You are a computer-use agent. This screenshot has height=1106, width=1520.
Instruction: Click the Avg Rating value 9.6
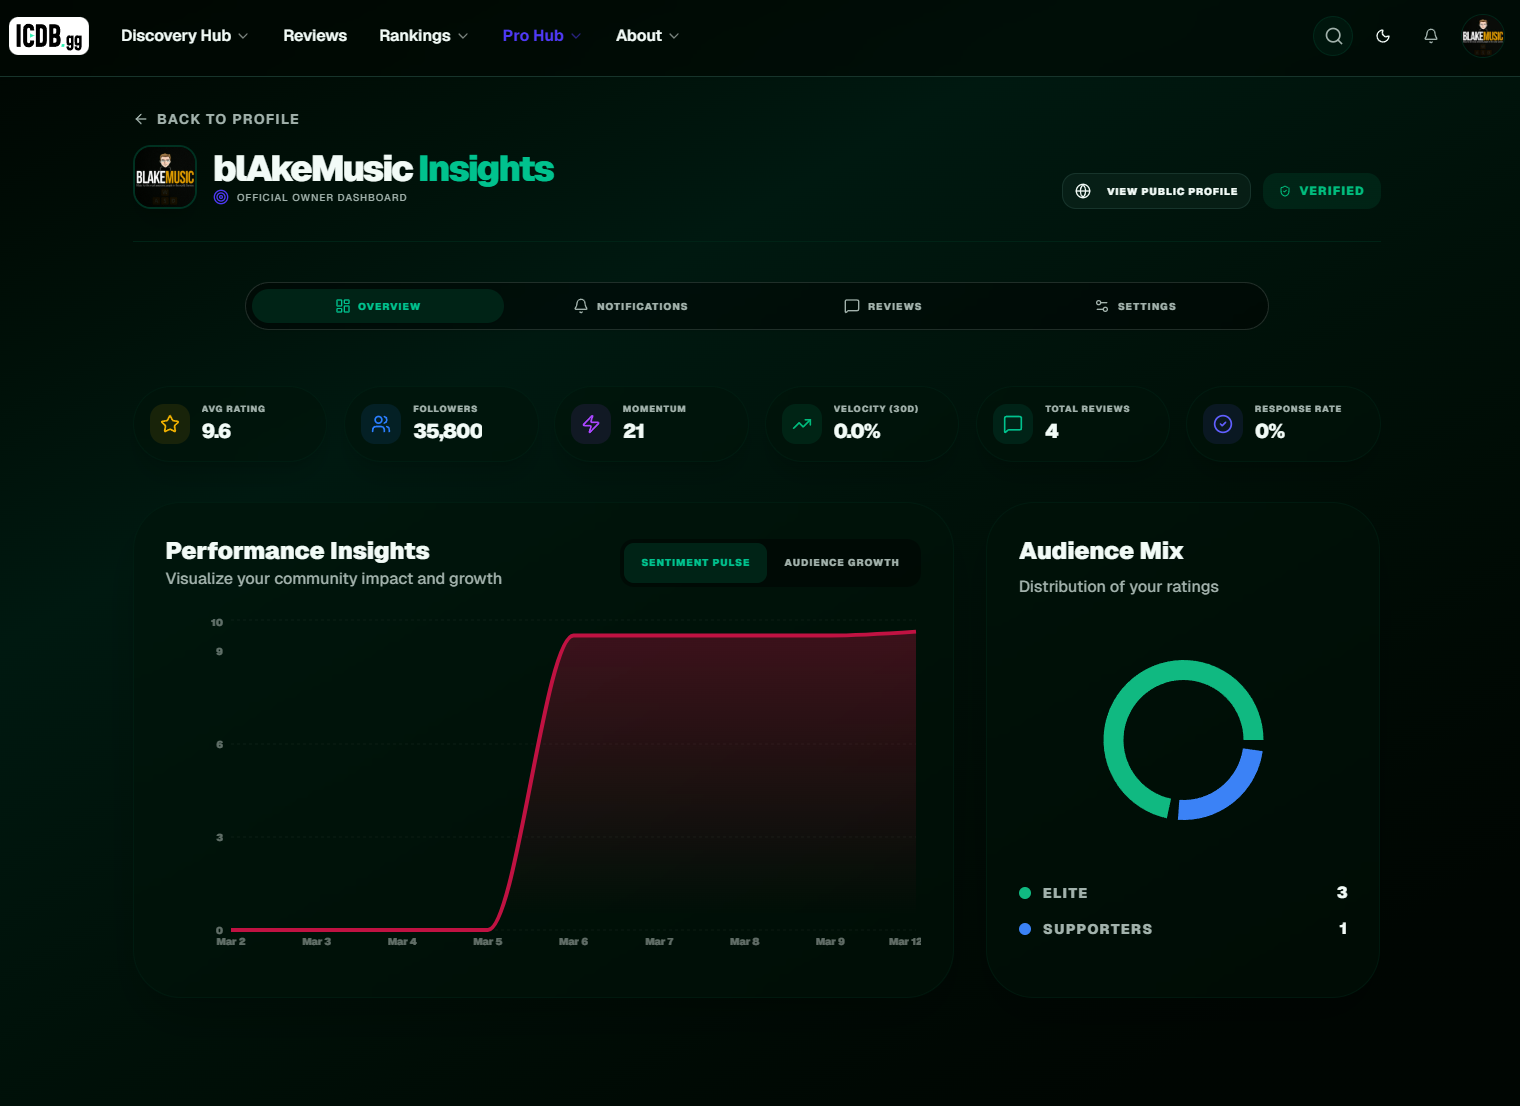(x=216, y=431)
